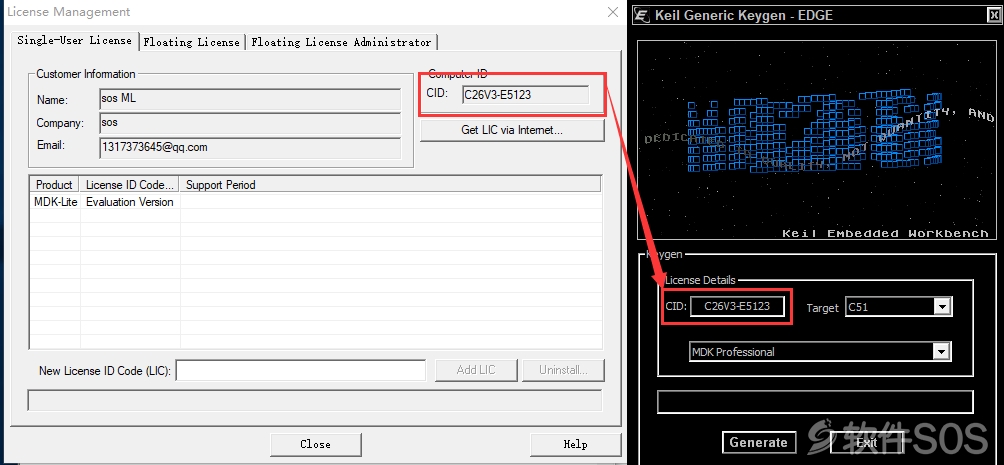1004x465 pixels.
Task: Click the CID field in License Management
Action: point(525,95)
